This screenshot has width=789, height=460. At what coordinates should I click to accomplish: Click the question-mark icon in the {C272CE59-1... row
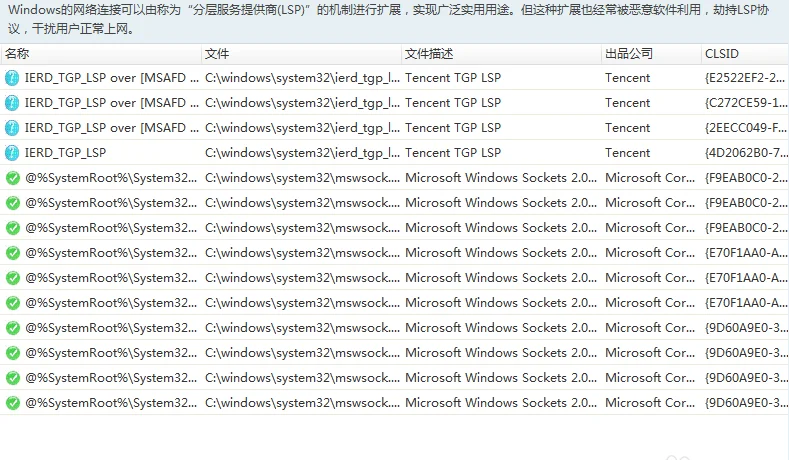[x=12, y=103]
